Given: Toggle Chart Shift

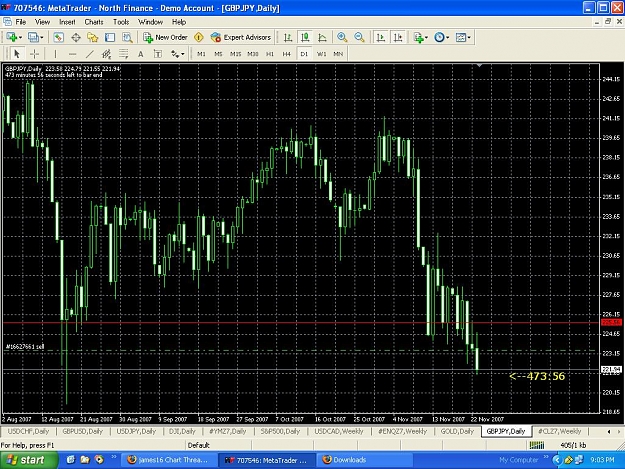Looking at the screenshot, I should pos(398,37).
